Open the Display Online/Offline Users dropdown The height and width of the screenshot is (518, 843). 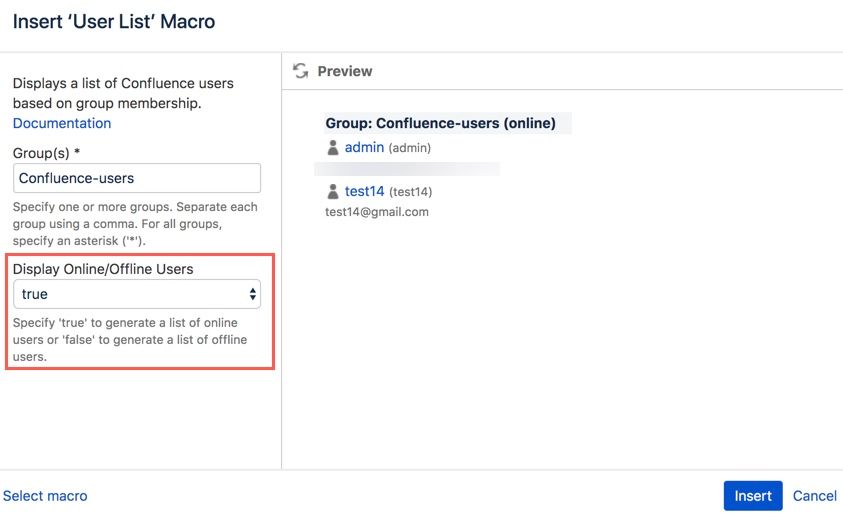point(137,294)
